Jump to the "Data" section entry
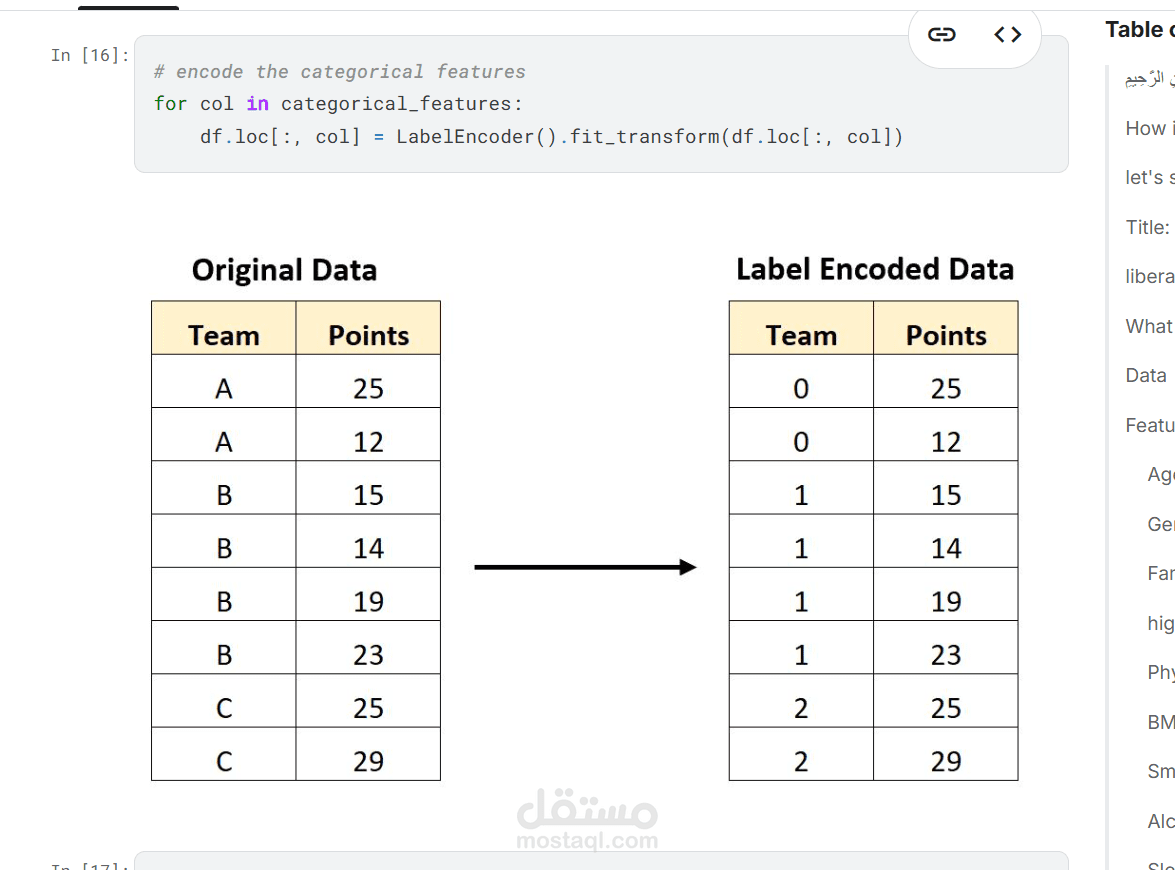The height and width of the screenshot is (870, 1175). 1146,375
